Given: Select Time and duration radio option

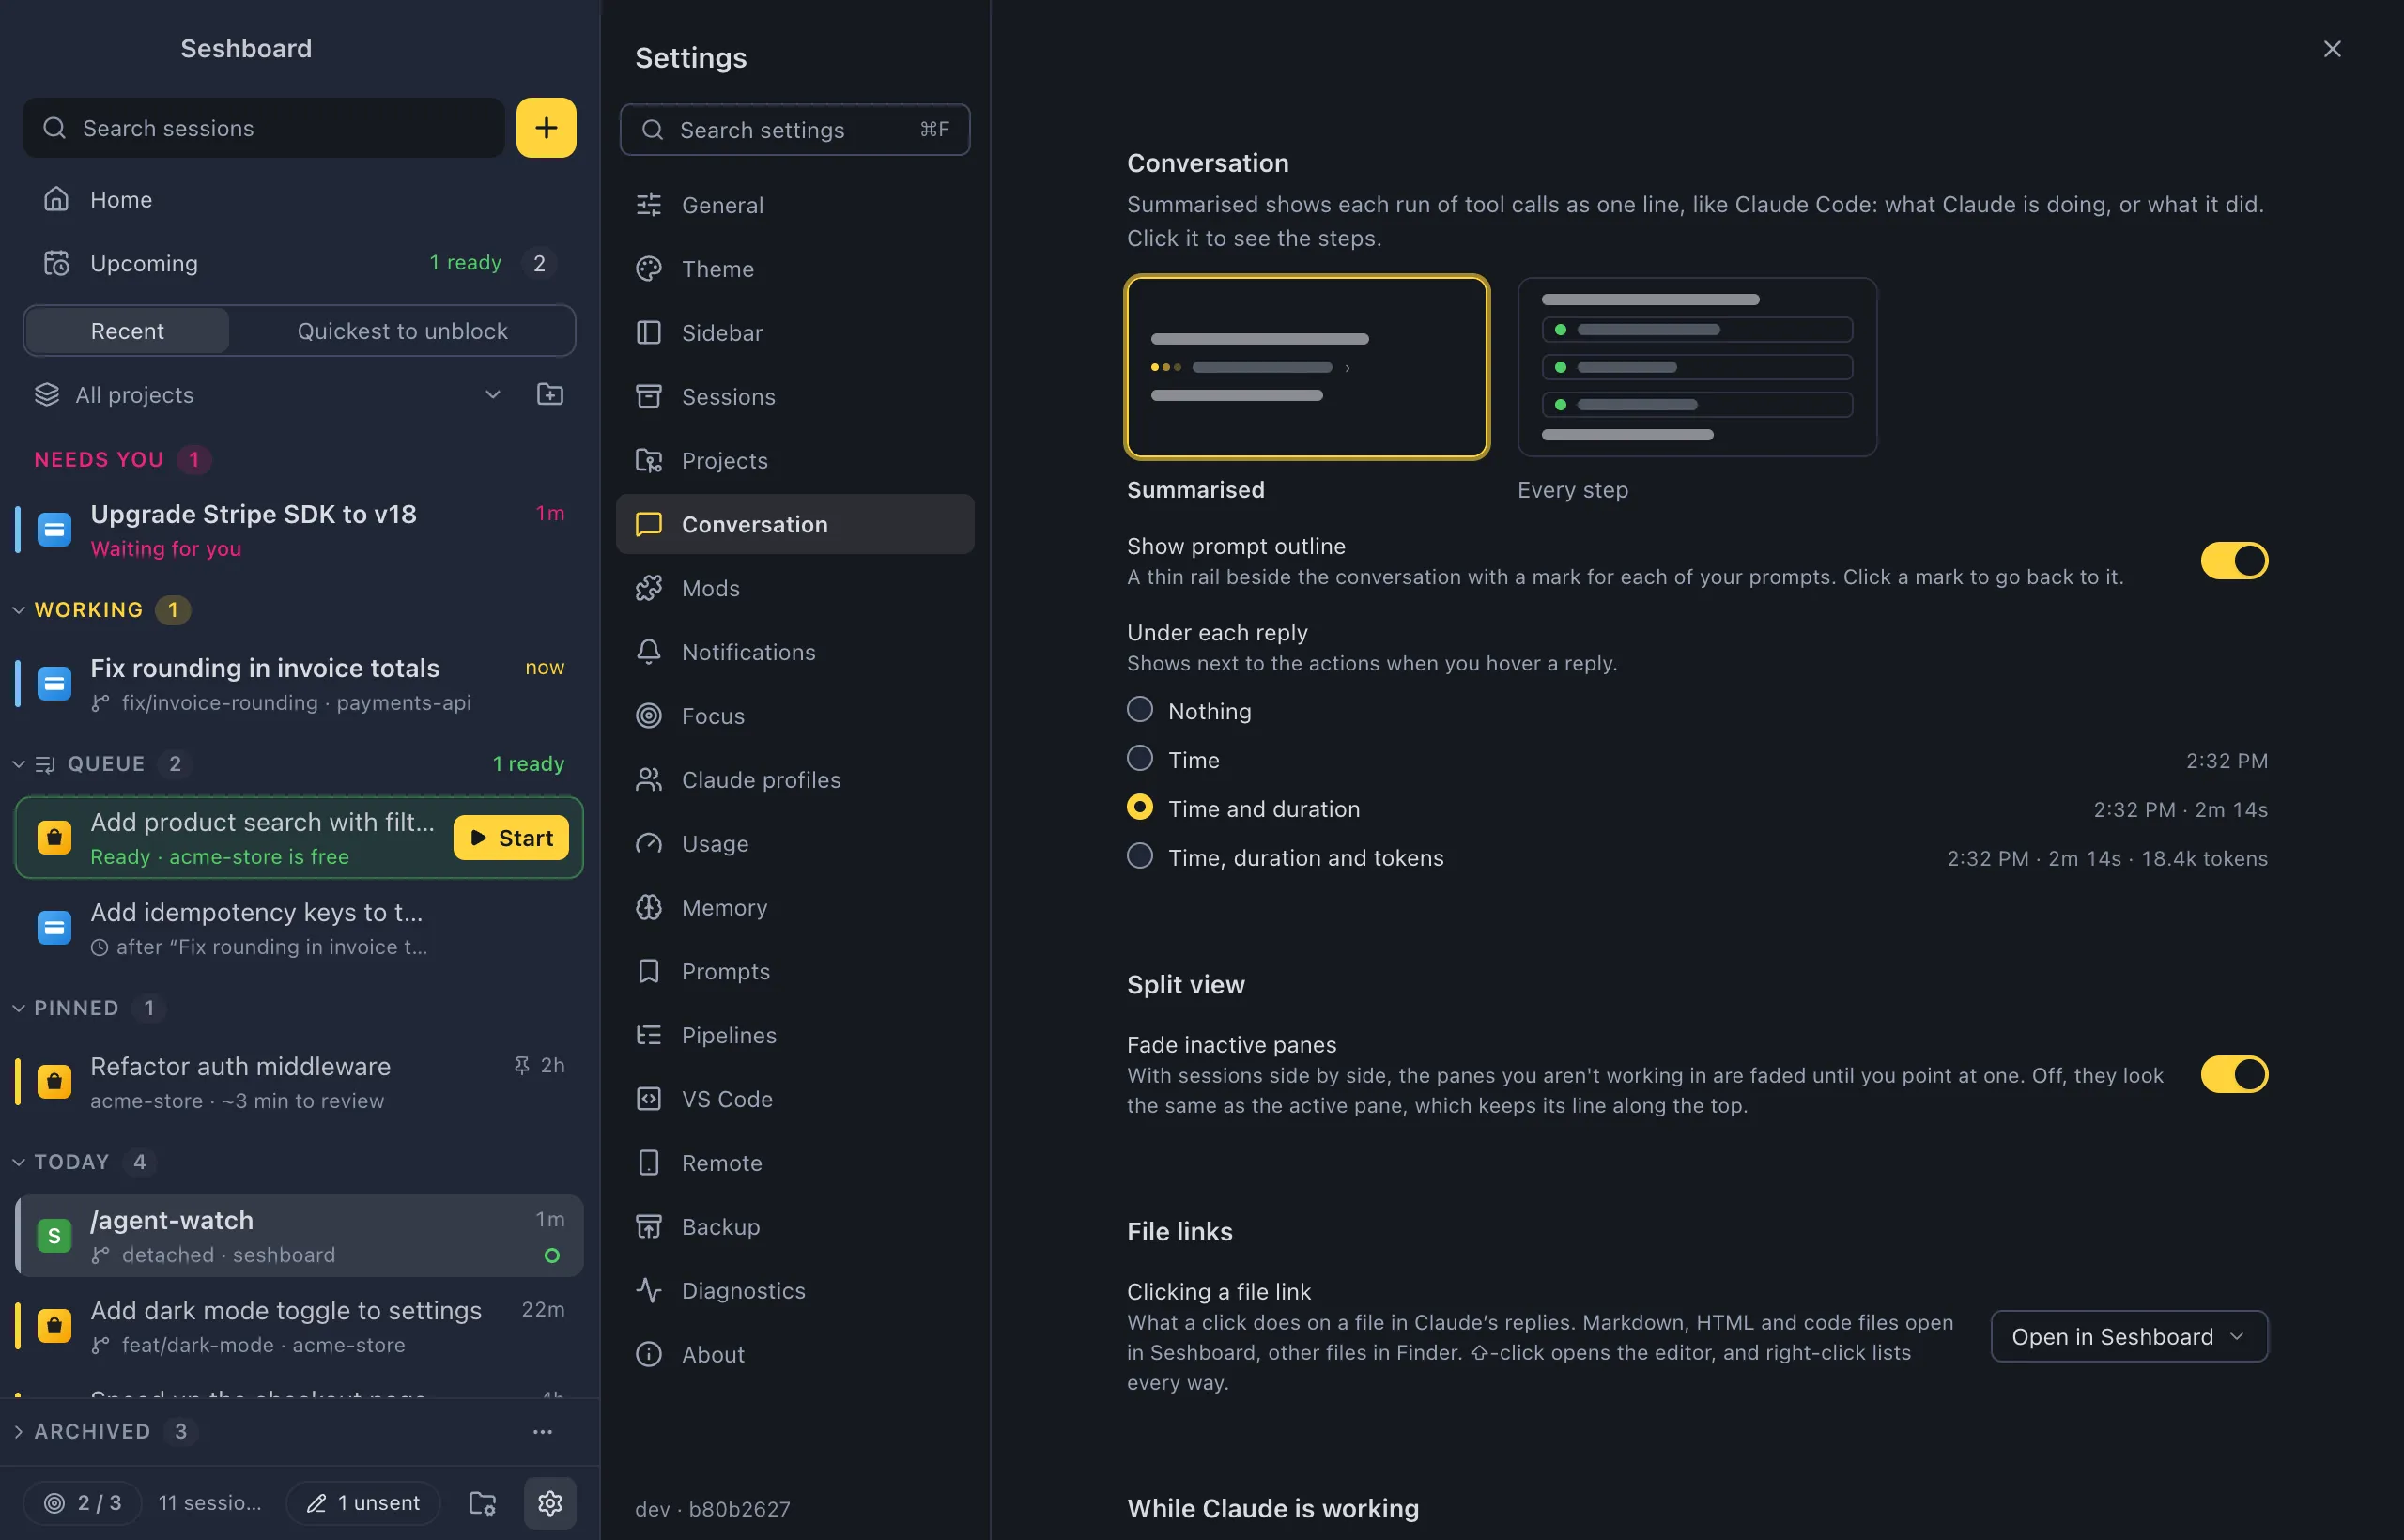Looking at the screenshot, I should (x=1140, y=807).
